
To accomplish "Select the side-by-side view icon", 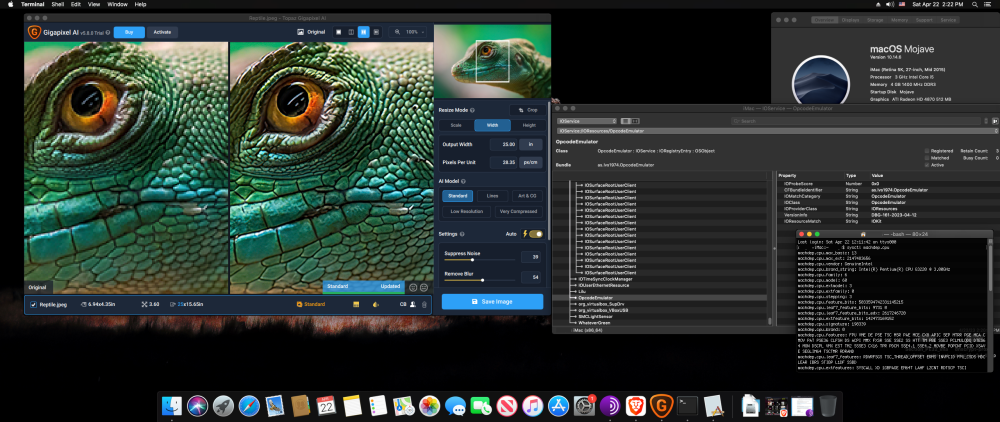I will coord(364,32).
